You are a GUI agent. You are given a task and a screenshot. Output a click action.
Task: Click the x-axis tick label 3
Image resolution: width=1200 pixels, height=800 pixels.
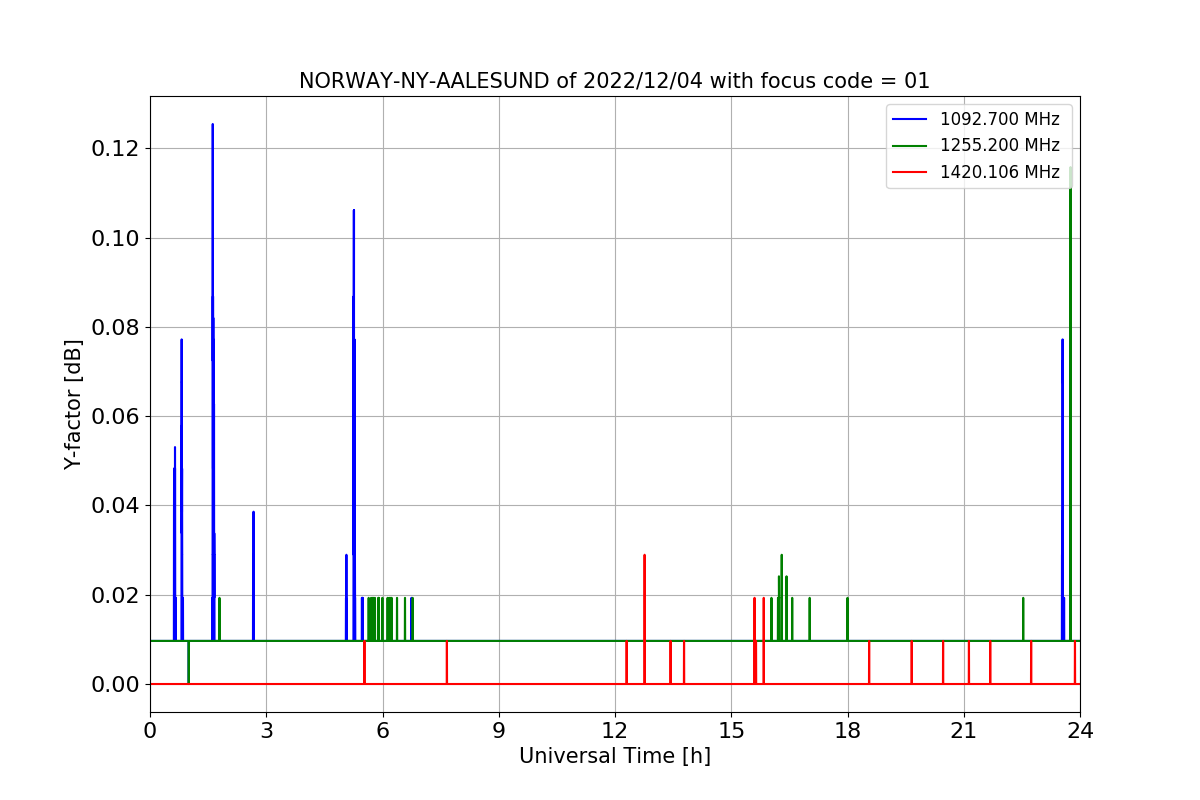pos(266,731)
